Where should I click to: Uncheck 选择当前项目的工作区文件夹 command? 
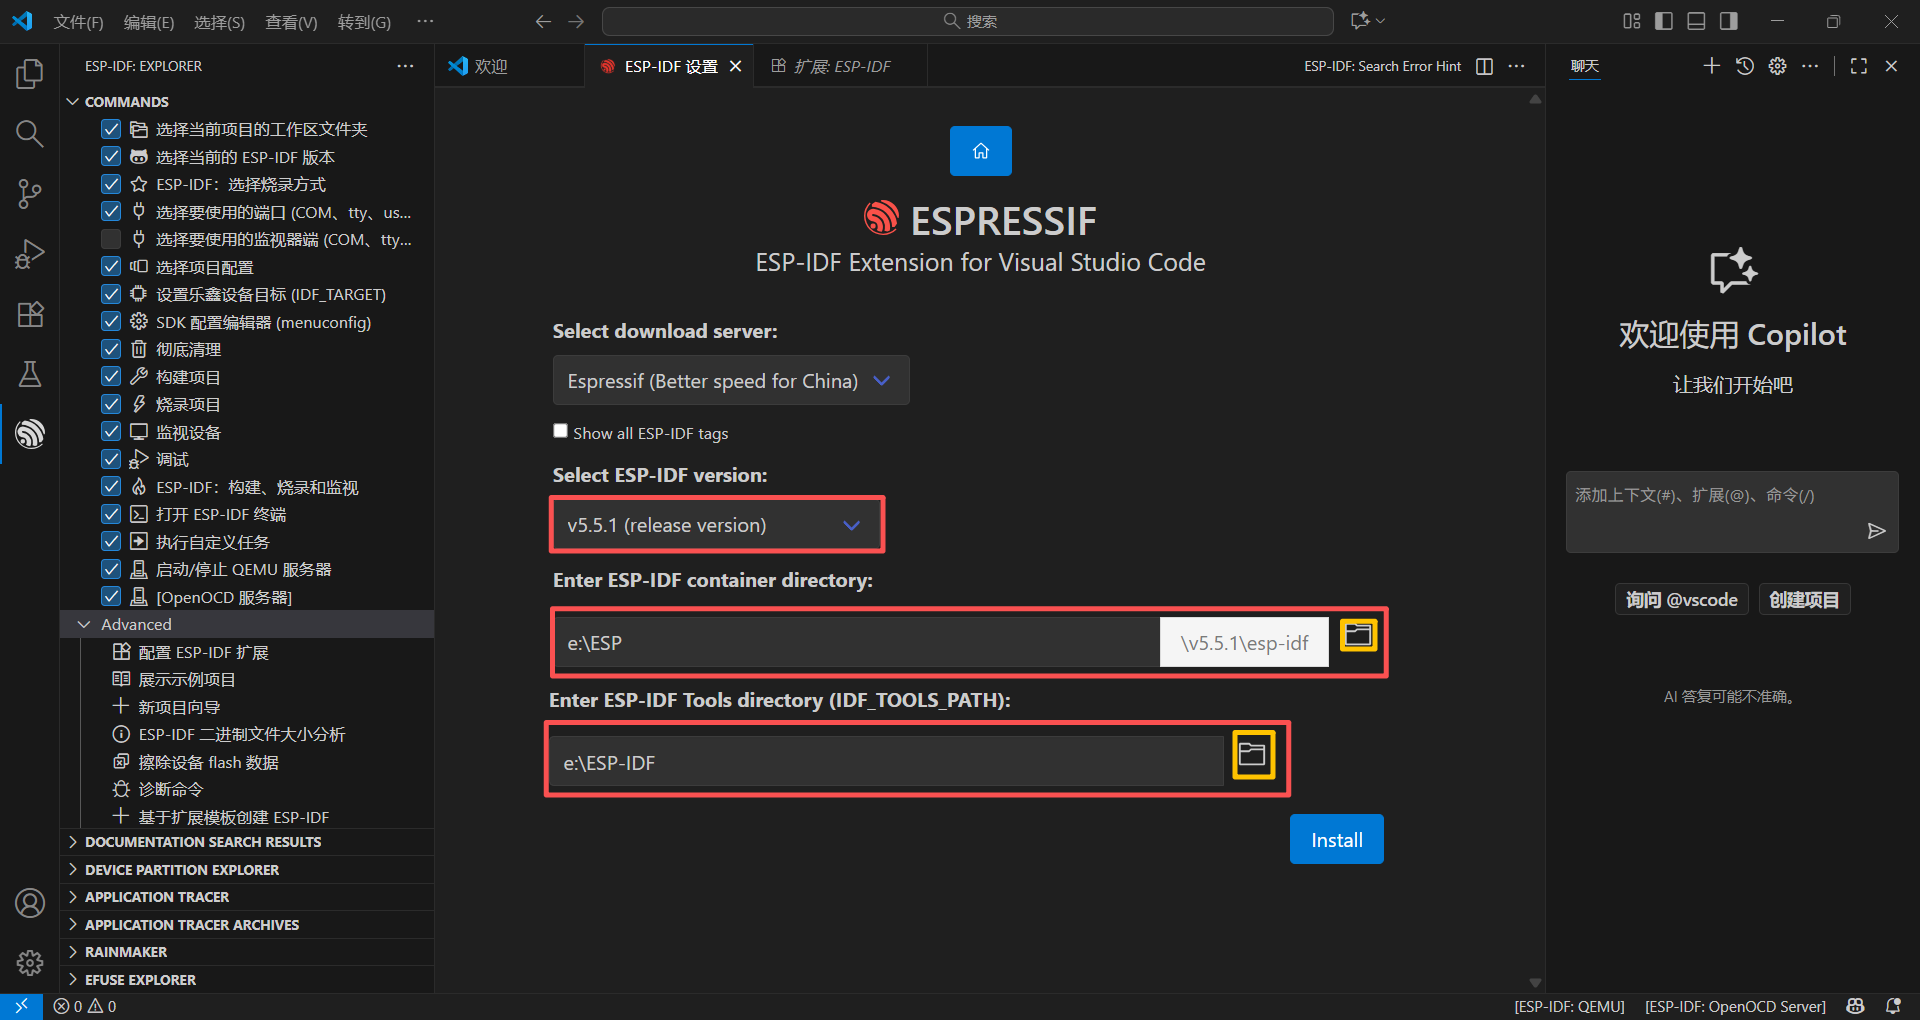click(111, 129)
